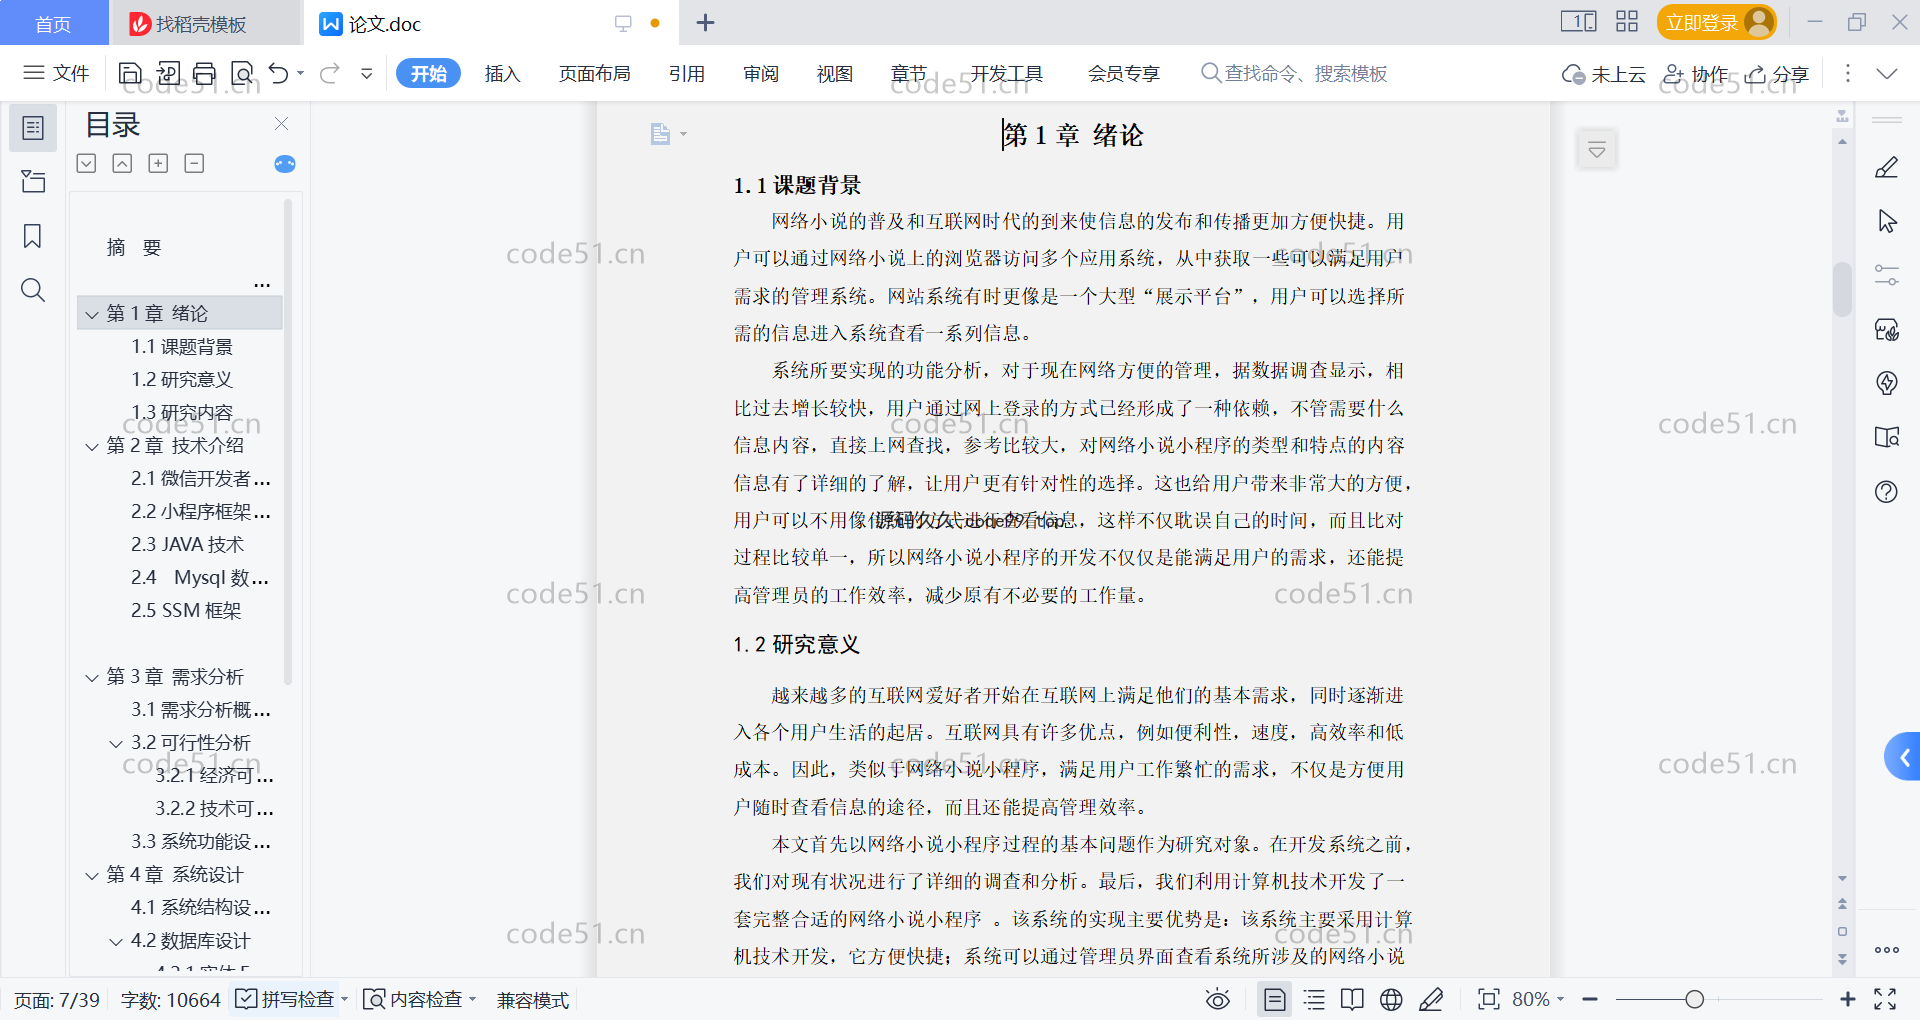
Task: Switch to the 视图 tab
Action: (x=835, y=73)
